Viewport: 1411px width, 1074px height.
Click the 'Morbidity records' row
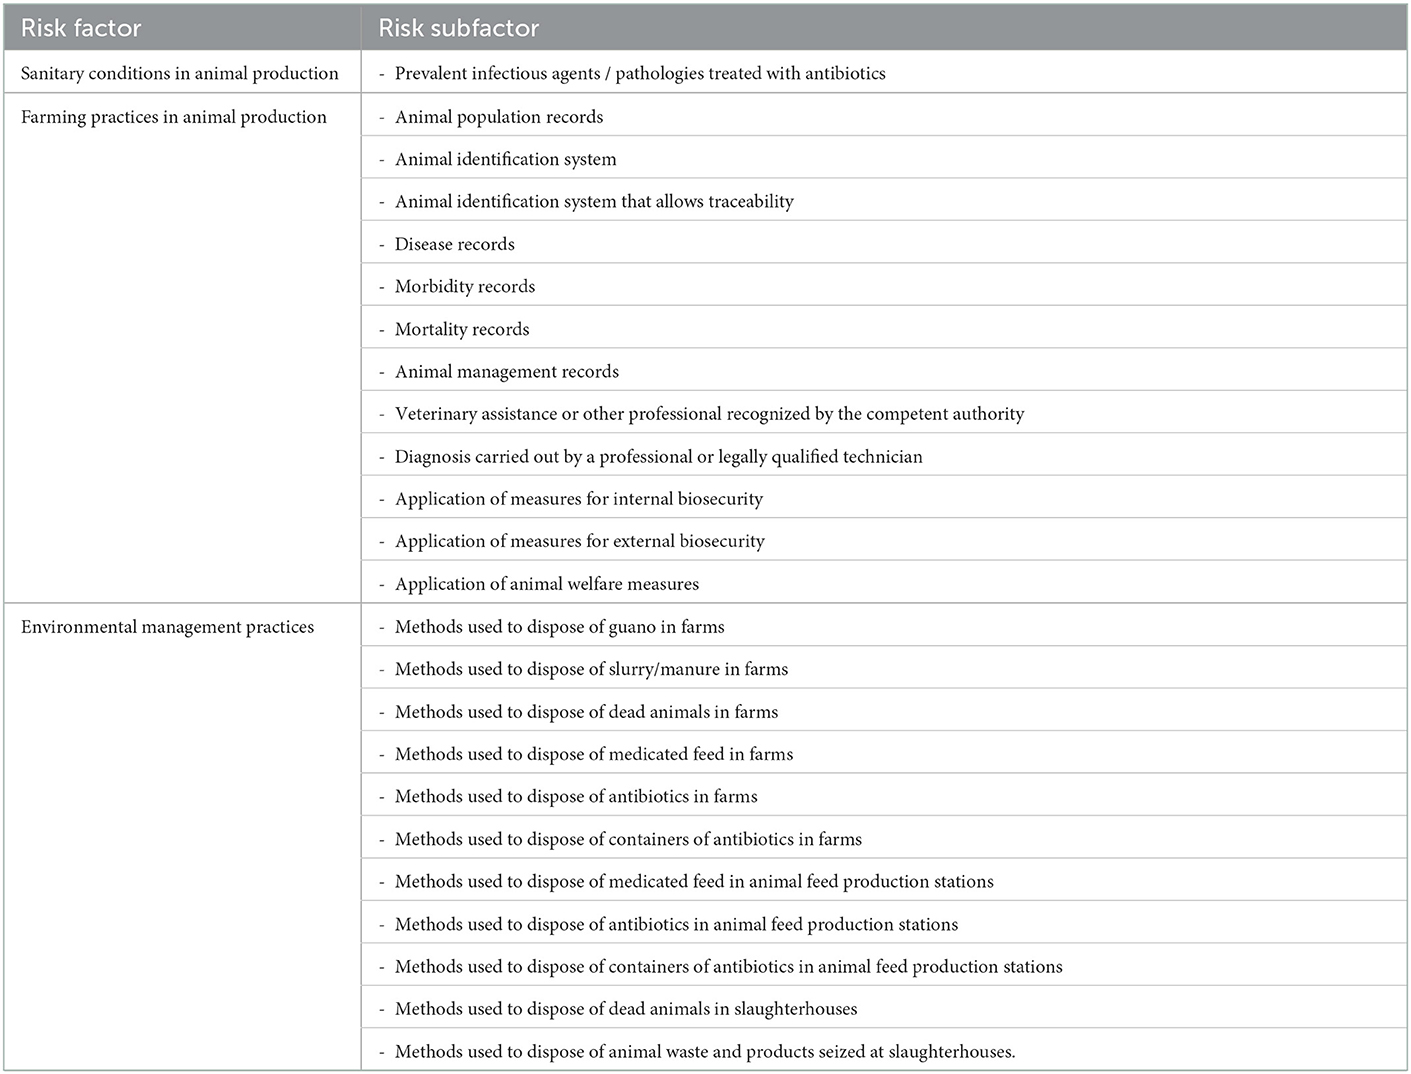884,286
